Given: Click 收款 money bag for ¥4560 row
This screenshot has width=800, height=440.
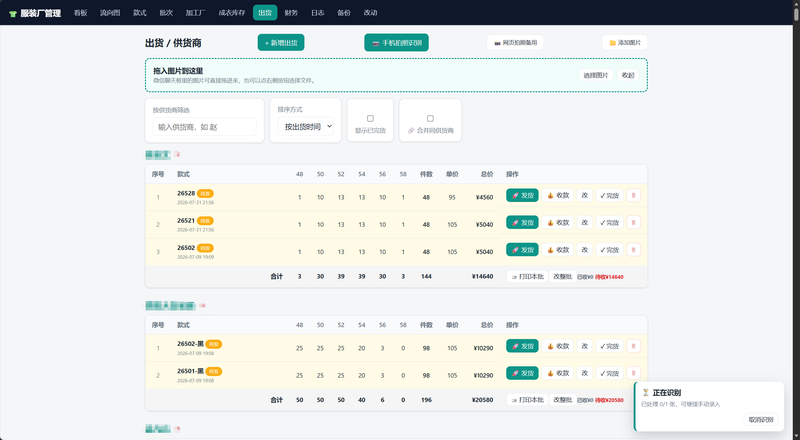Looking at the screenshot, I should pyautogui.click(x=558, y=195).
